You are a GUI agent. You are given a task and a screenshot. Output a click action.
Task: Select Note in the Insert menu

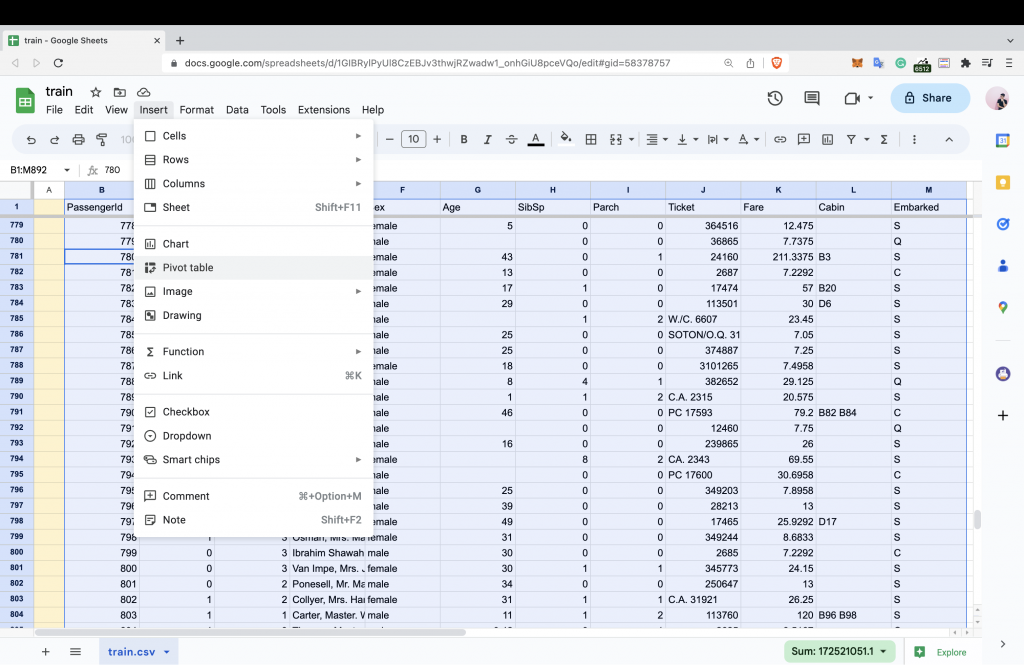tap(254, 520)
